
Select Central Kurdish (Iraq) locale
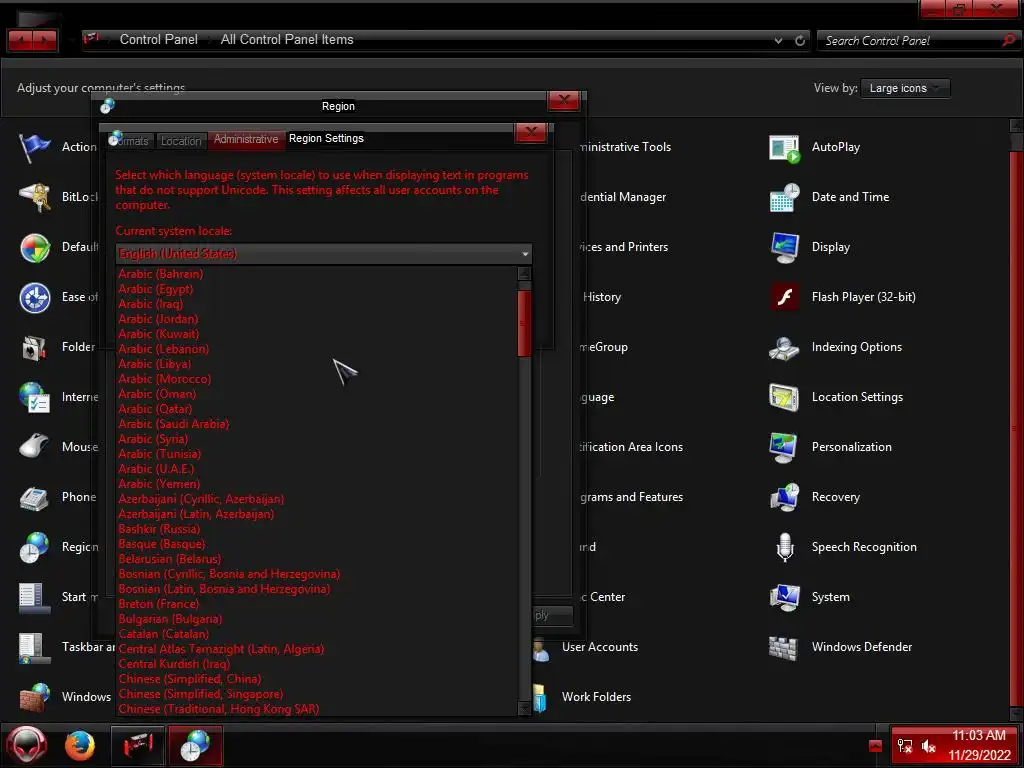(x=317, y=665)
